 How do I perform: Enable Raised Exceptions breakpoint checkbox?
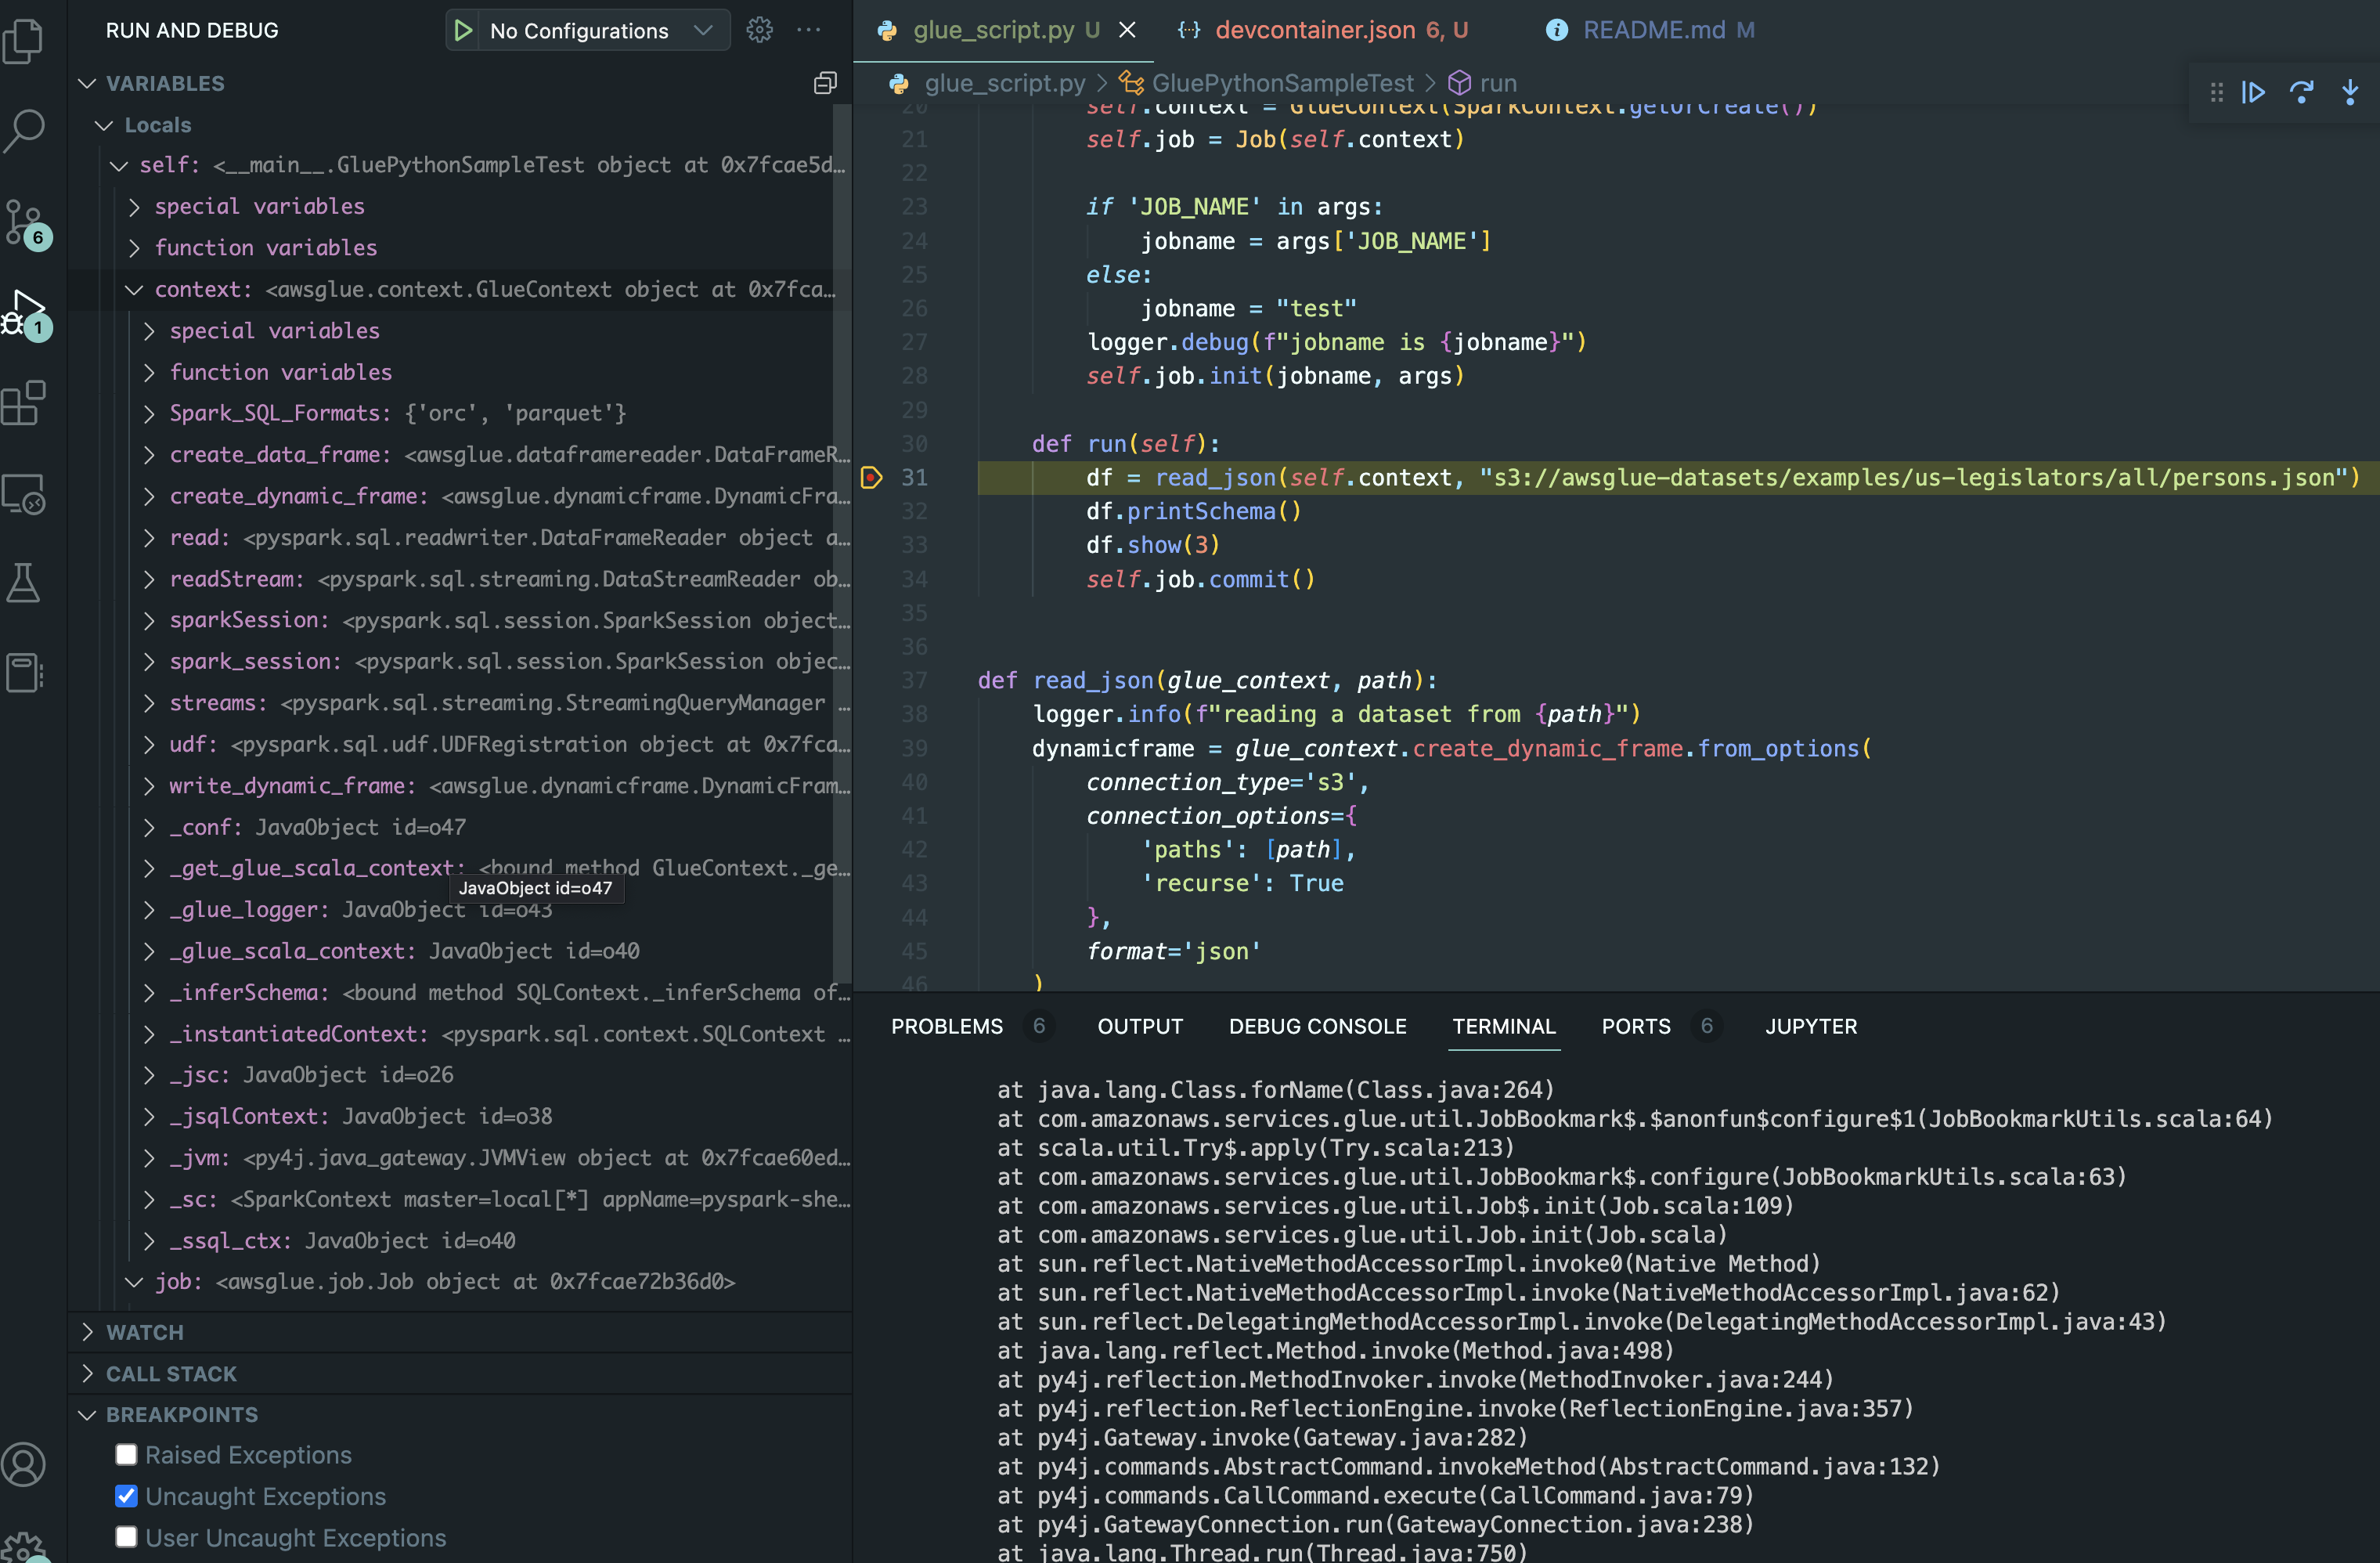tap(126, 1454)
